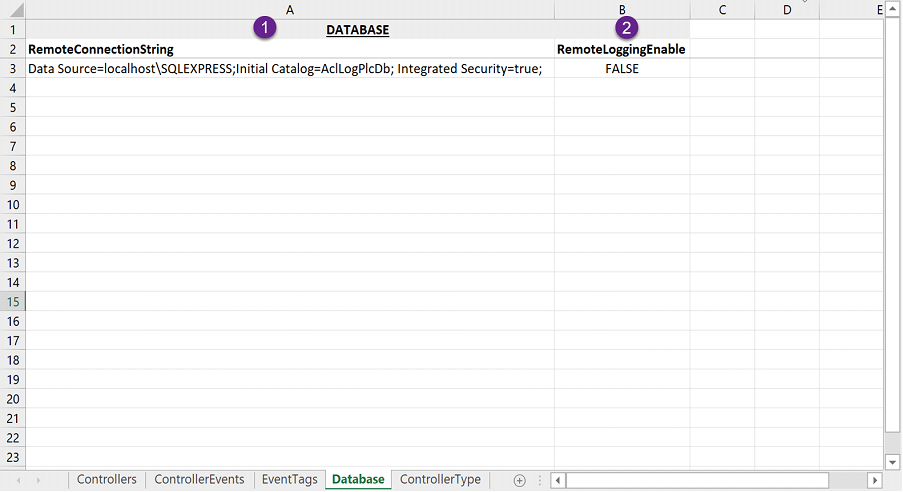903x492 pixels.
Task: Switch to the ControllerEvents sheet
Action: point(199,480)
